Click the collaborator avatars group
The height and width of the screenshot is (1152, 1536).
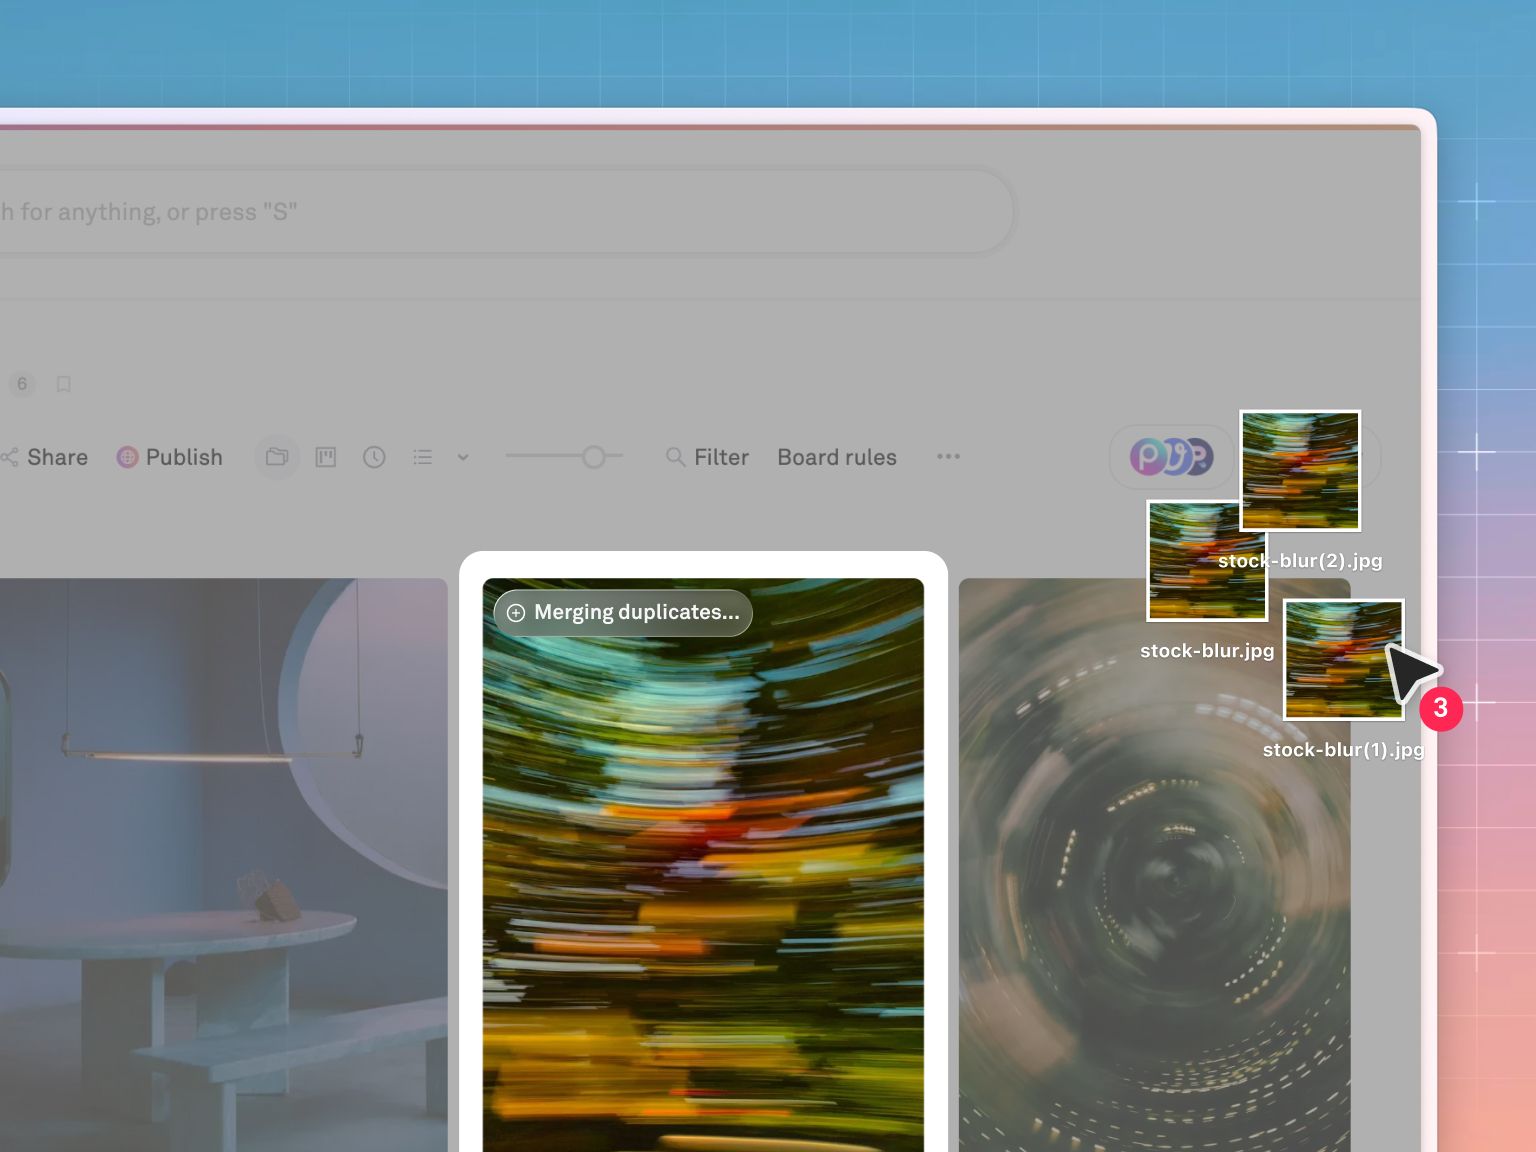1171,458
